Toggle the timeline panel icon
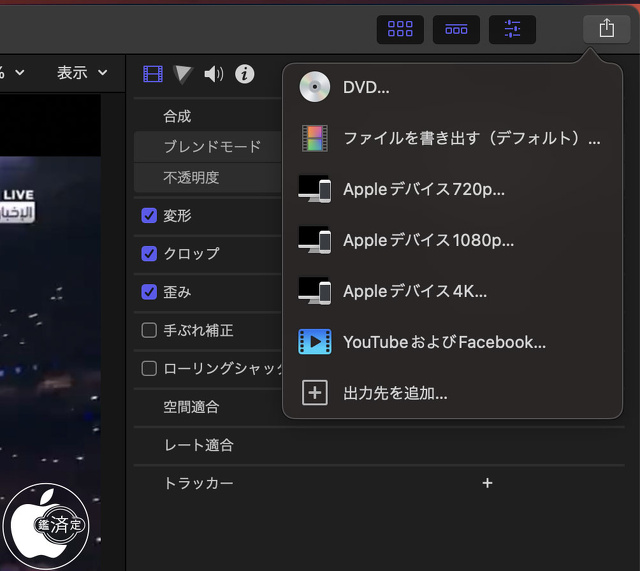640x571 pixels. 456,29
